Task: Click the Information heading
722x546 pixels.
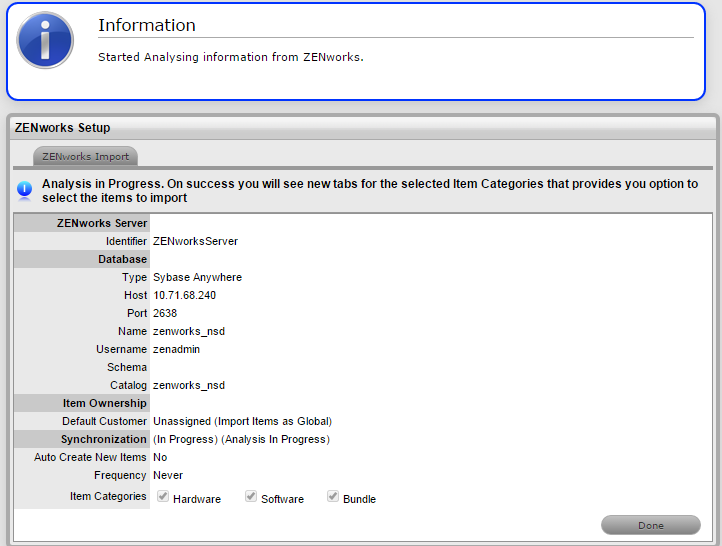Action: (x=147, y=25)
